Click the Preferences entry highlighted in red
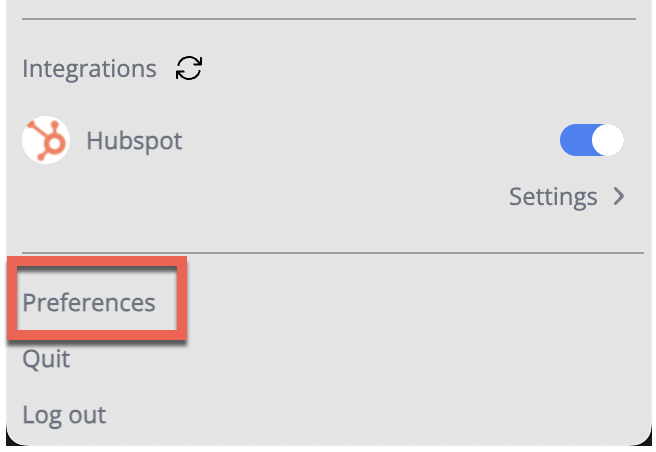Image resolution: width=656 pixels, height=452 pixels. 89,302
